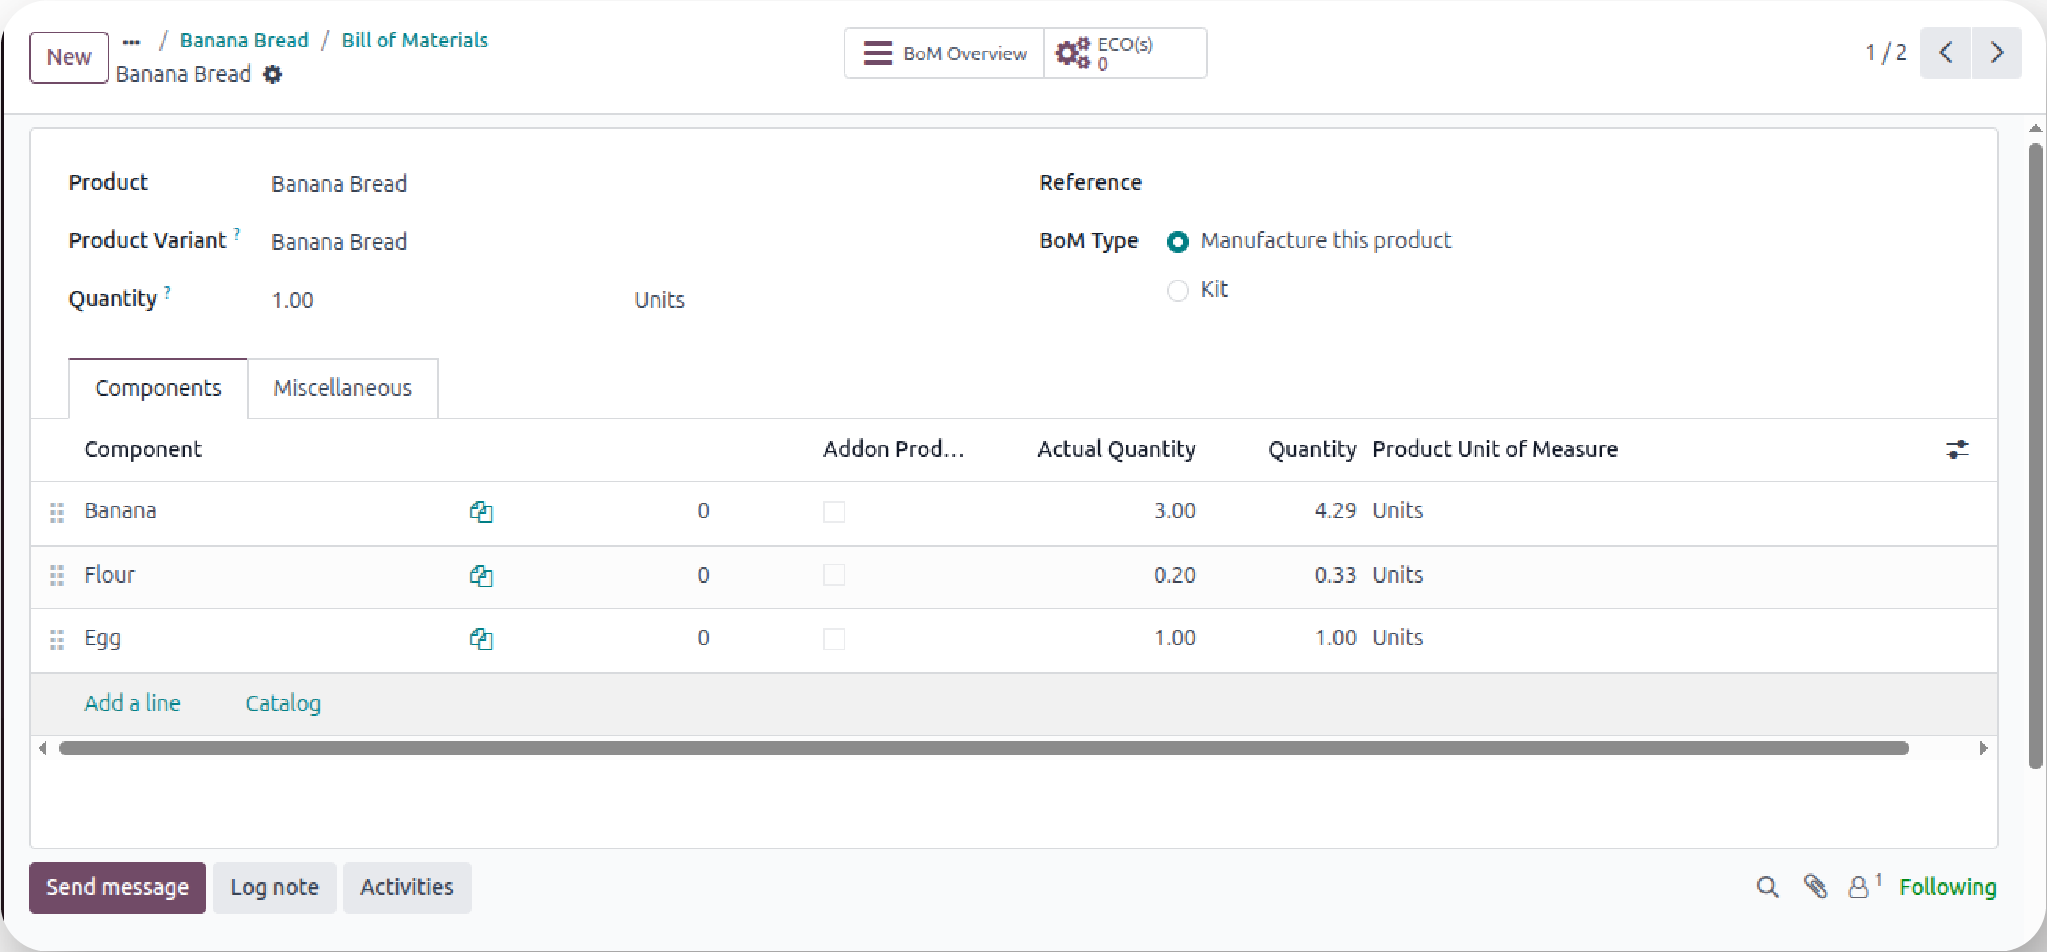Open the BoM Overview view
This screenshot has width=2047, height=952.
click(944, 53)
